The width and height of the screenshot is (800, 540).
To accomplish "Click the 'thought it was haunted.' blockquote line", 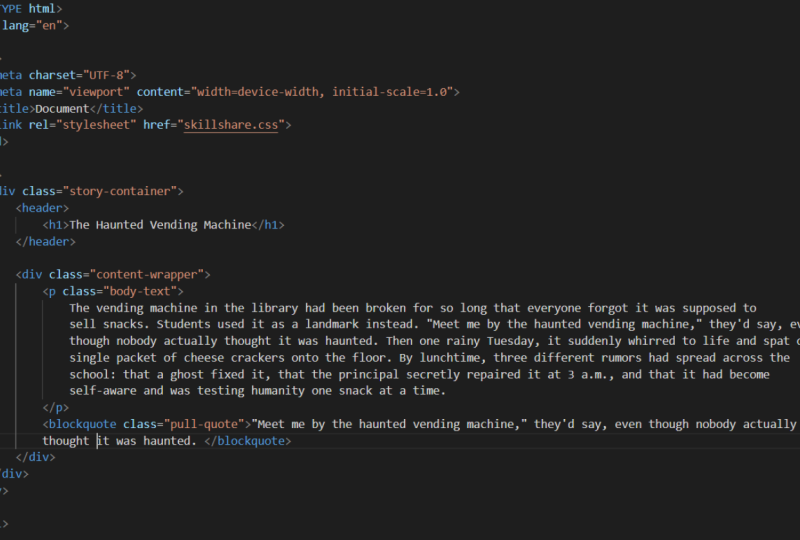I will click(119, 441).
